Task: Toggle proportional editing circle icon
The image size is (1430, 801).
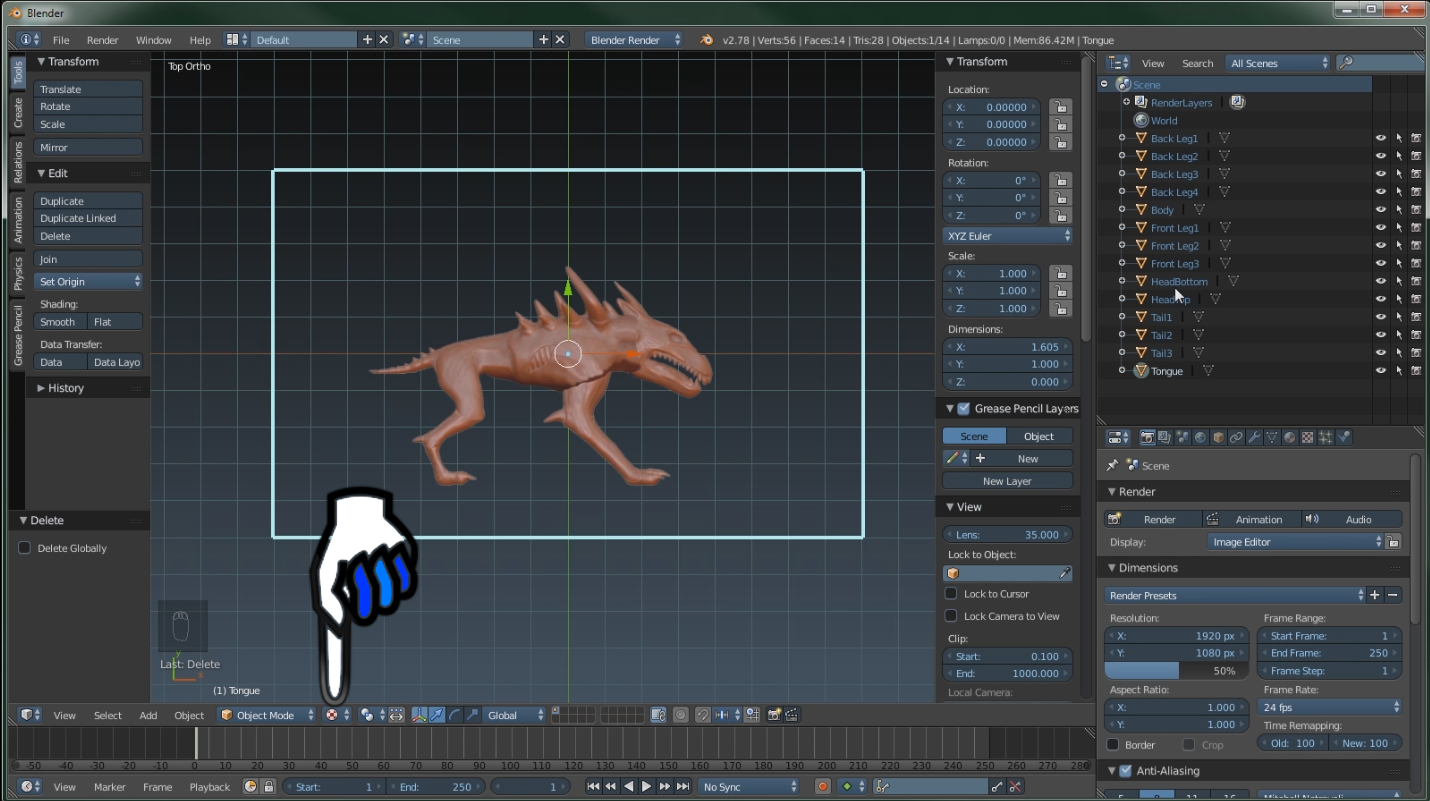Action: 680,715
